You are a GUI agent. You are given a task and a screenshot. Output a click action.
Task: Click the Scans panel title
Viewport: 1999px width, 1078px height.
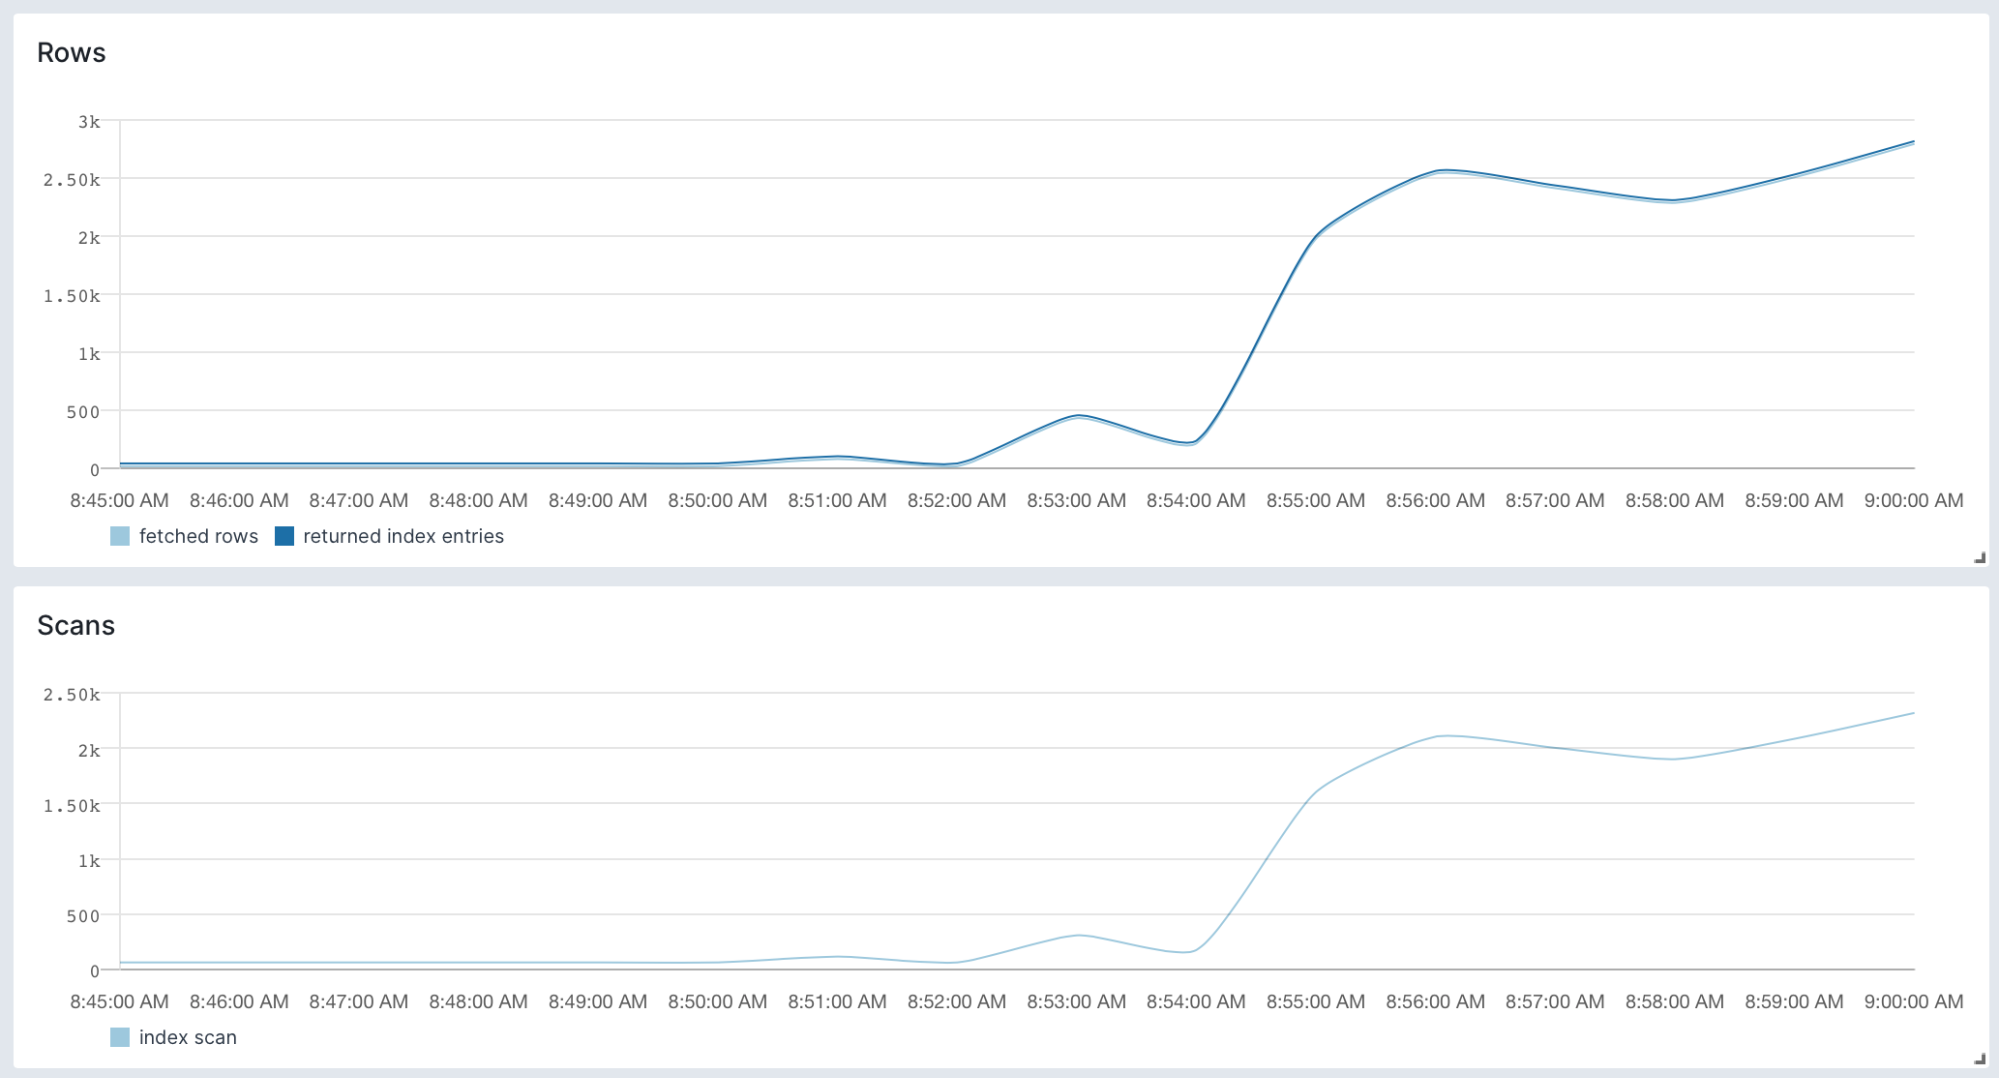76,626
